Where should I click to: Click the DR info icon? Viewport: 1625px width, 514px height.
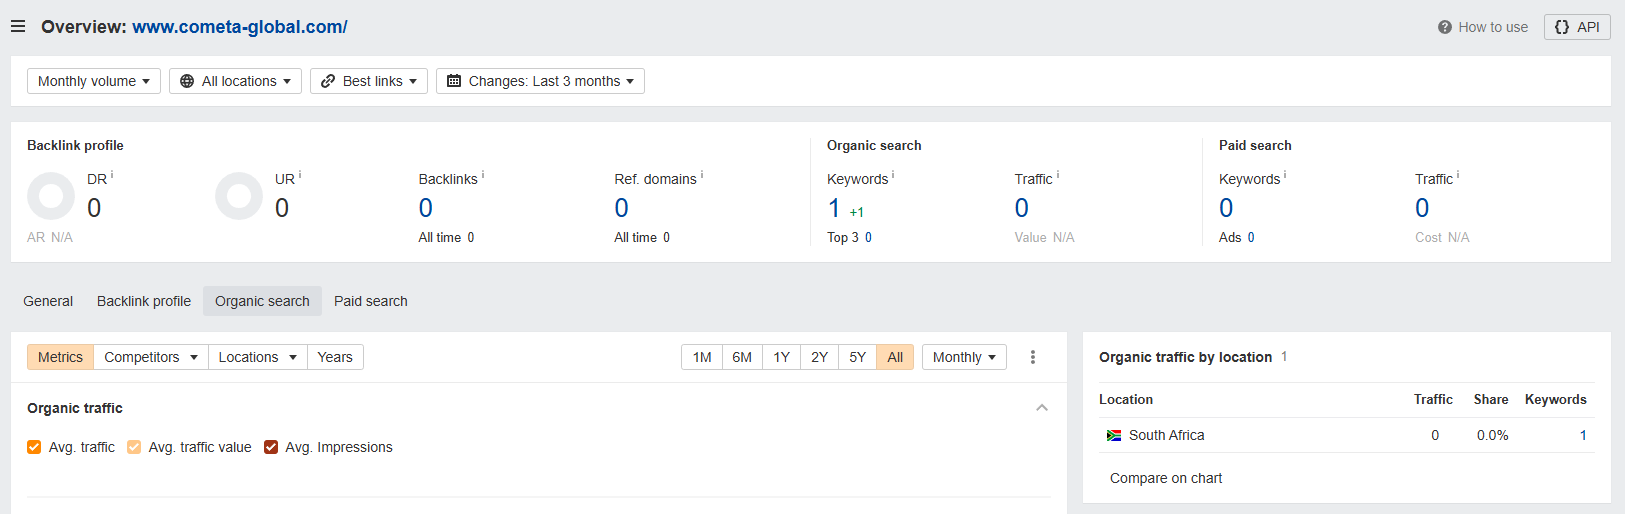point(112,175)
